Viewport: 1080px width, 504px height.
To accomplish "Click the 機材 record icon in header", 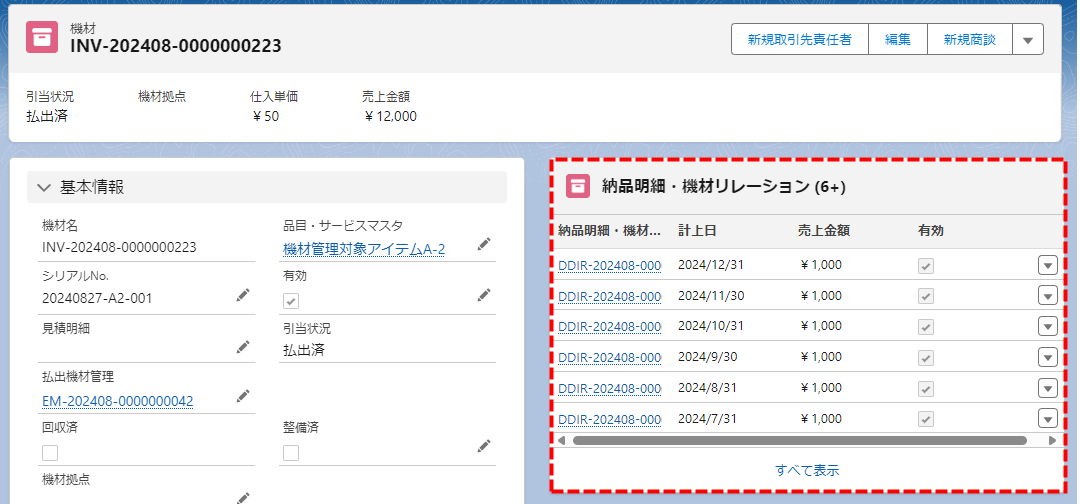I will point(42,37).
